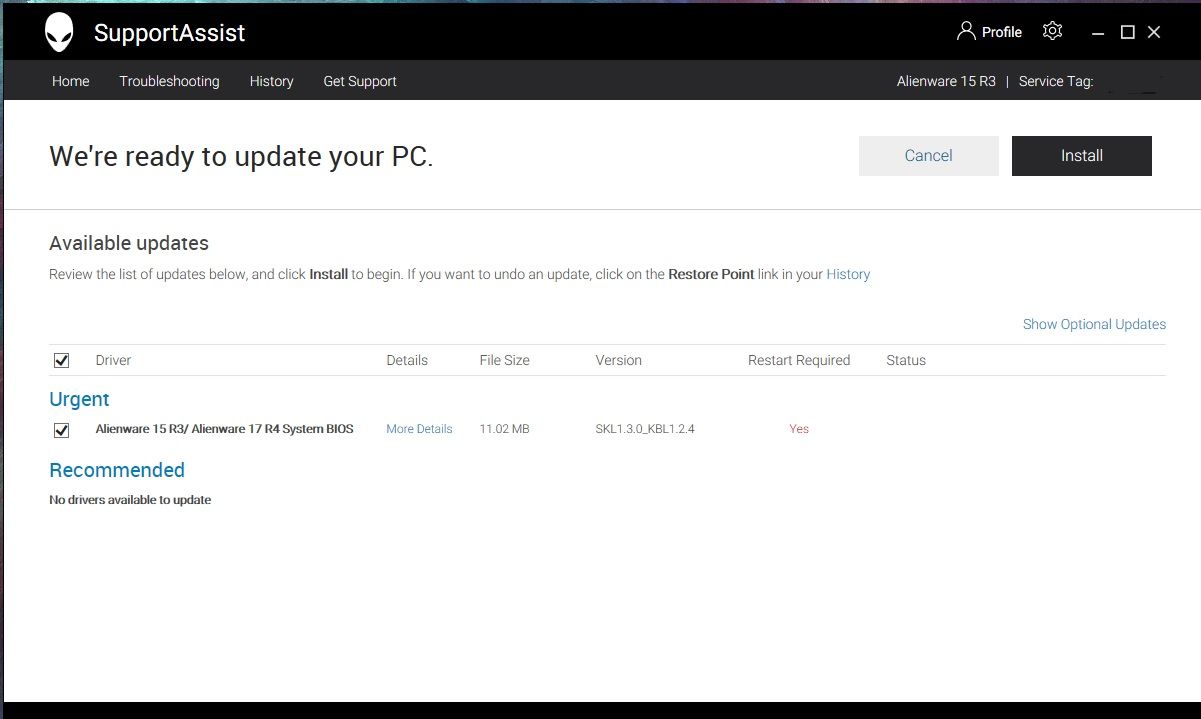
Task: Select the Alienware 15 R3/ 17 R4 System BIOS name
Action: pyautogui.click(x=224, y=429)
